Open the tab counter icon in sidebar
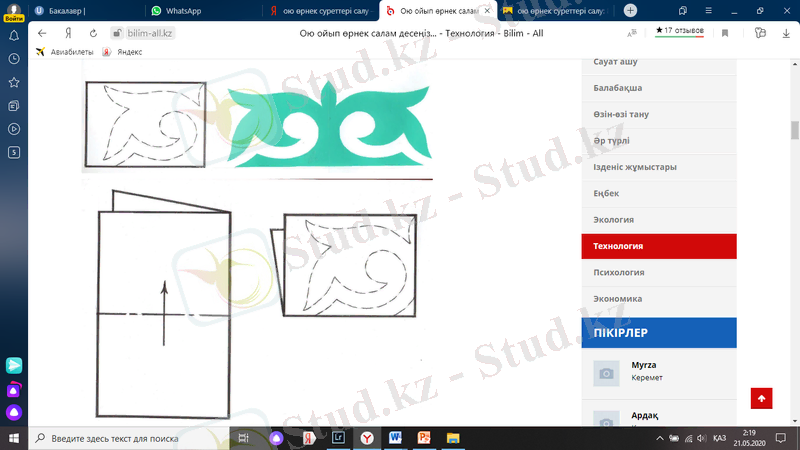800x450 pixels. pyautogui.click(x=14, y=153)
